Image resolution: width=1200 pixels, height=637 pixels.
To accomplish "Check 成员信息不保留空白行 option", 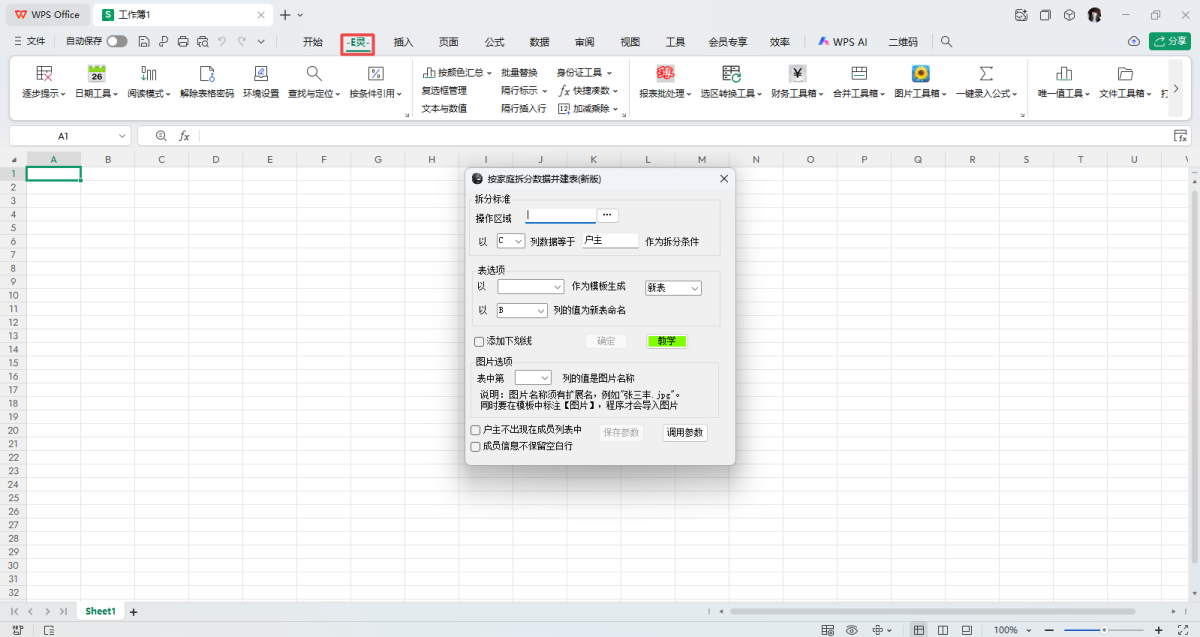I will 476,446.
